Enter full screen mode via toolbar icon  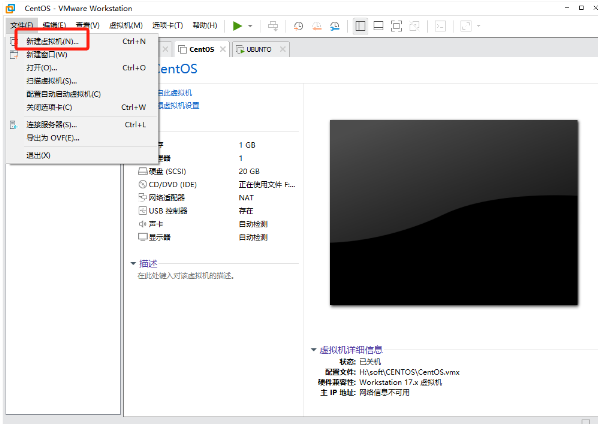396,26
